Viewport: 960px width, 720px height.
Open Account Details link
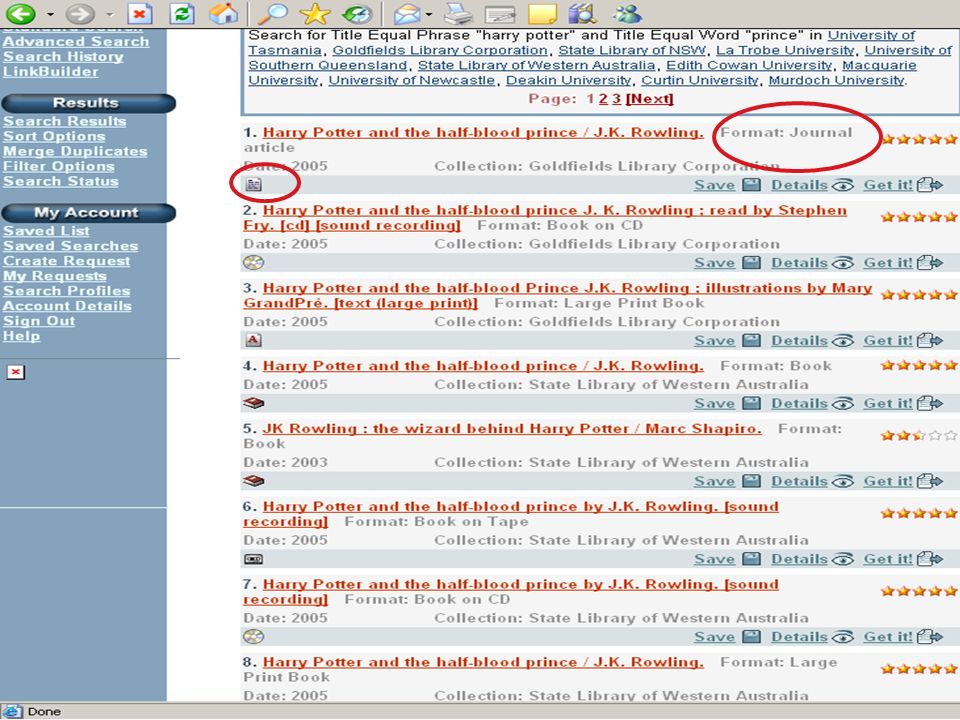(67, 306)
